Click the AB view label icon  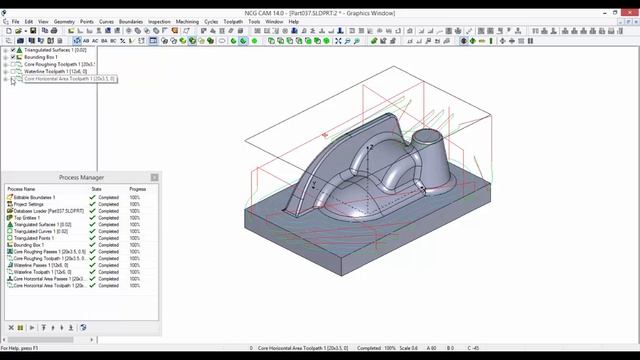coord(86,41)
